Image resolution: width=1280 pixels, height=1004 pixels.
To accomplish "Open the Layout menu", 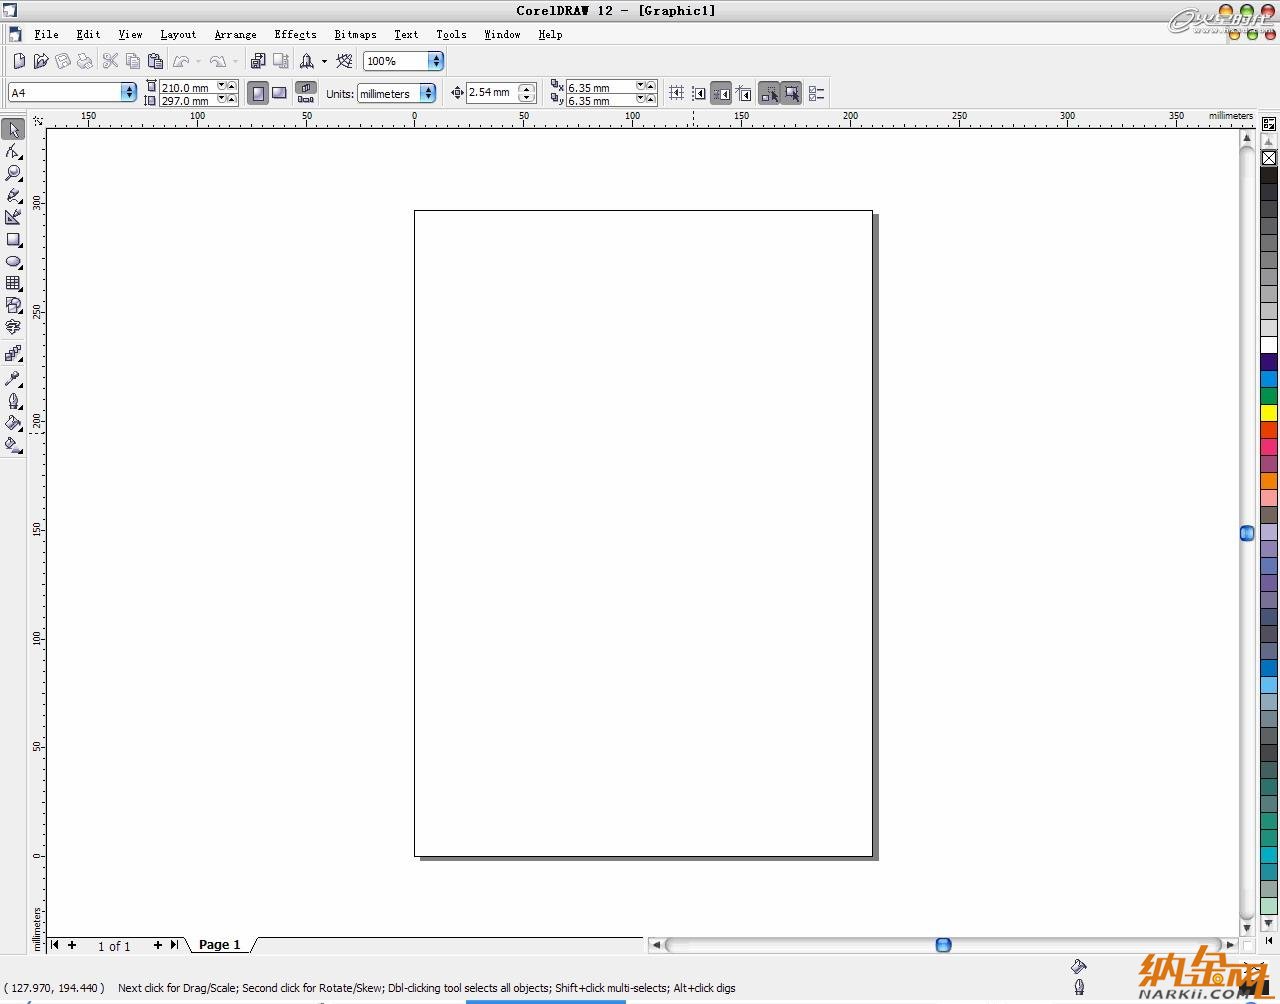I will [178, 34].
